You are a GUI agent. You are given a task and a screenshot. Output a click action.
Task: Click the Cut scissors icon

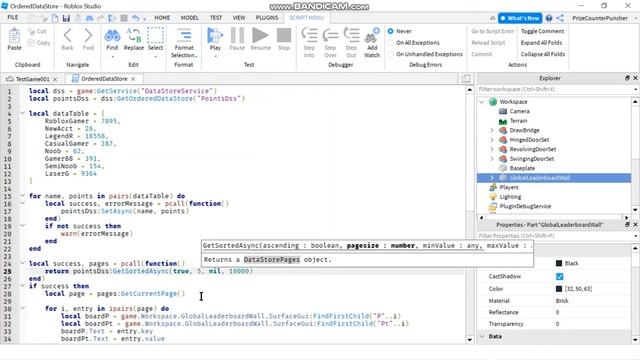[x=31, y=31]
